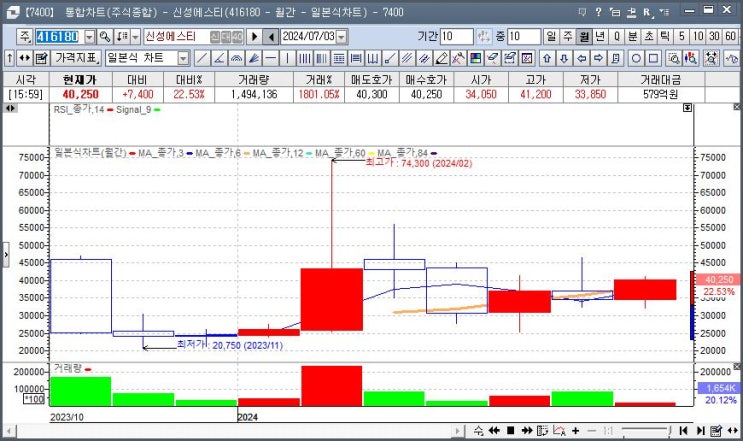Click the stock code 416180 input field
Screen dimensions: 743x441
coord(59,36)
